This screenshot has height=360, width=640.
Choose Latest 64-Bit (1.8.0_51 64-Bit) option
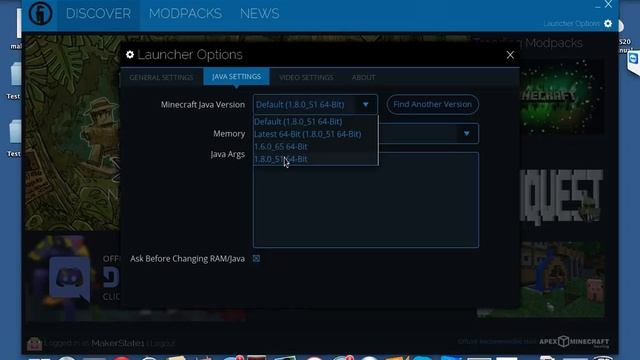316,134
